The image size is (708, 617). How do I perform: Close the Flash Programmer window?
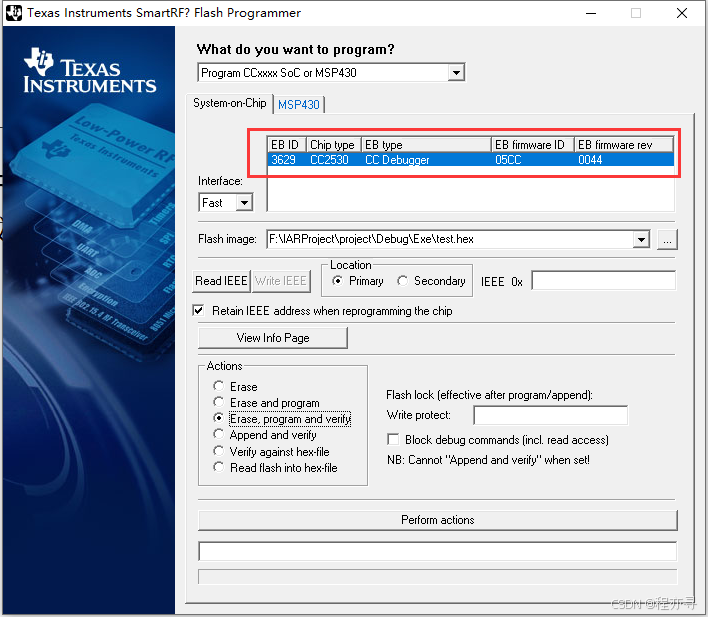pos(682,13)
